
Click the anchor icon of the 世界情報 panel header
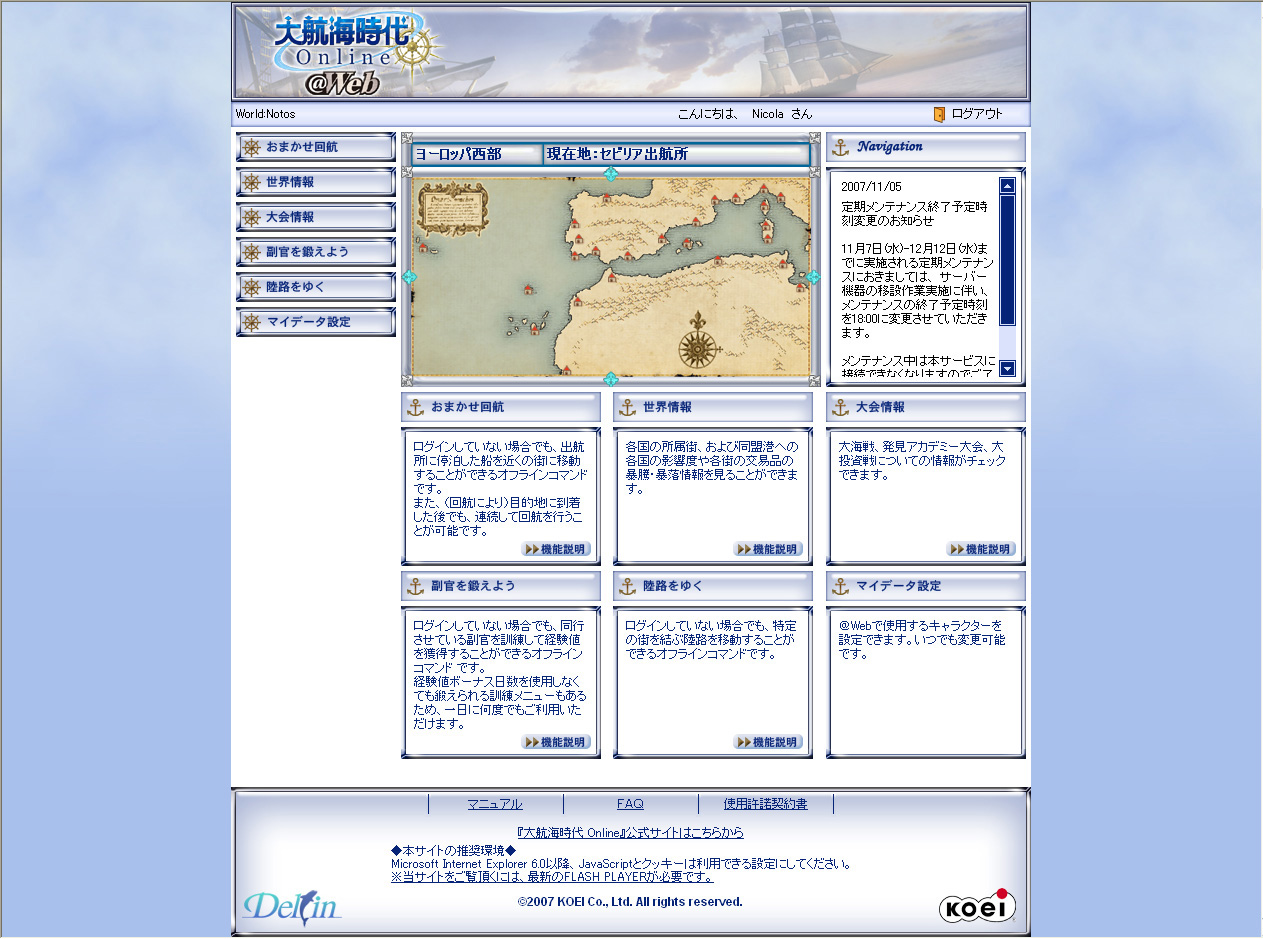pyautogui.click(x=628, y=408)
